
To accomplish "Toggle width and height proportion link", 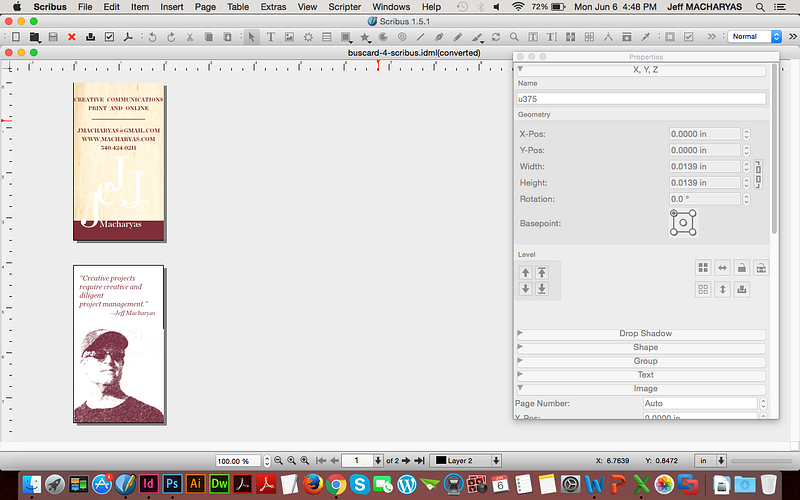I will pyautogui.click(x=758, y=174).
